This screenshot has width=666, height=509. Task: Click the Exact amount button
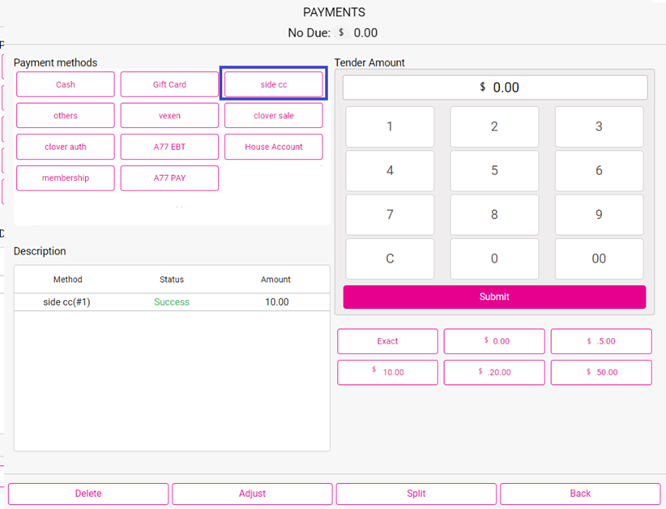tap(387, 341)
